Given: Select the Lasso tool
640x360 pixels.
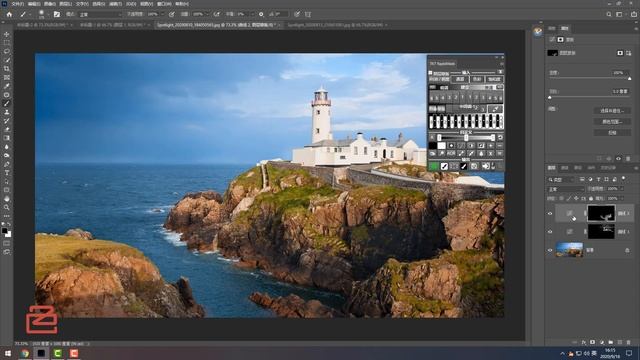Looking at the screenshot, I should pyautogui.click(x=7, y=51).
